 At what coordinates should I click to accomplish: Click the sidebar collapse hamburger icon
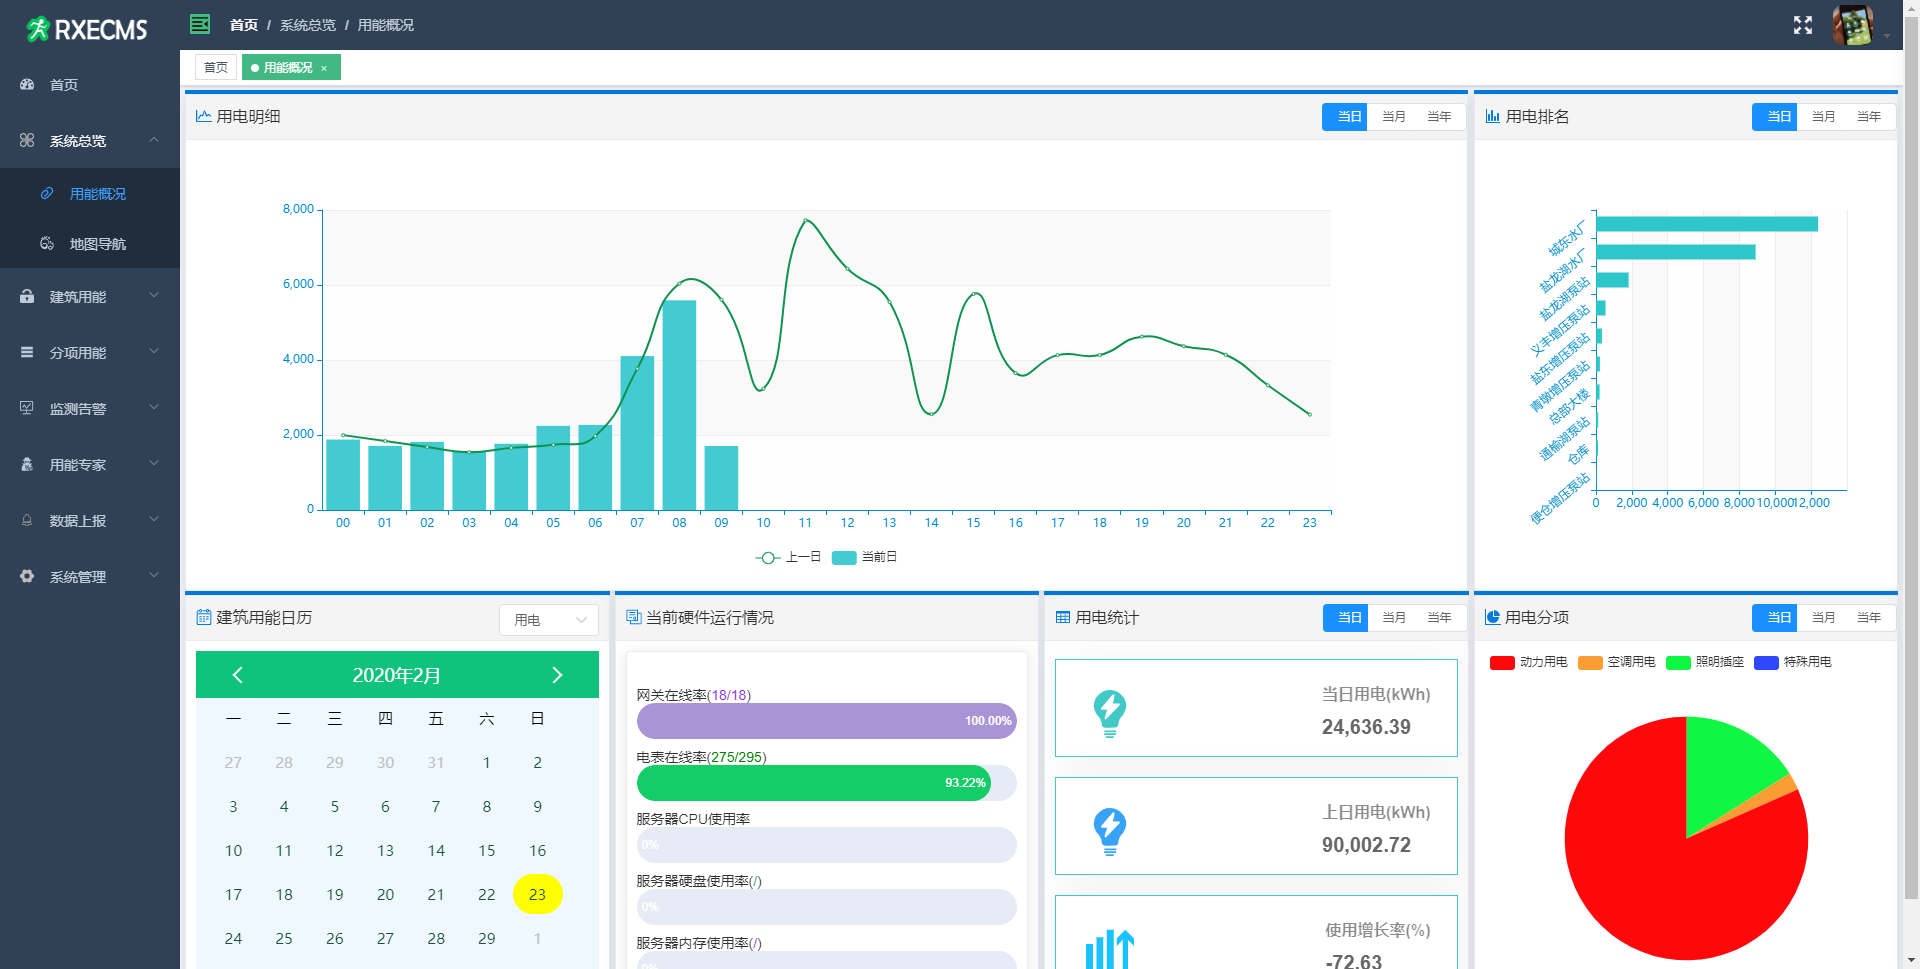[200, 24]
